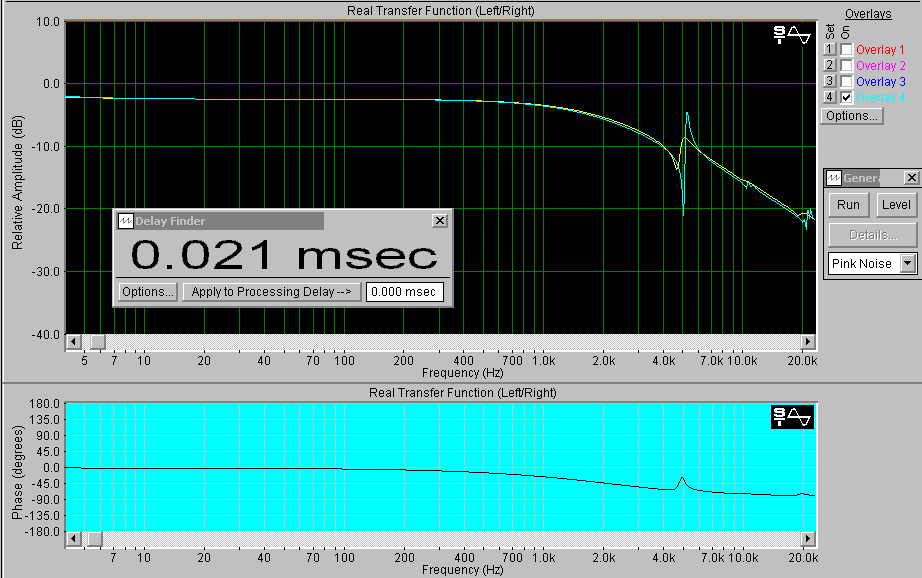Click the Relative Amplitude (dB) axis label

click(x=17, y=182)
